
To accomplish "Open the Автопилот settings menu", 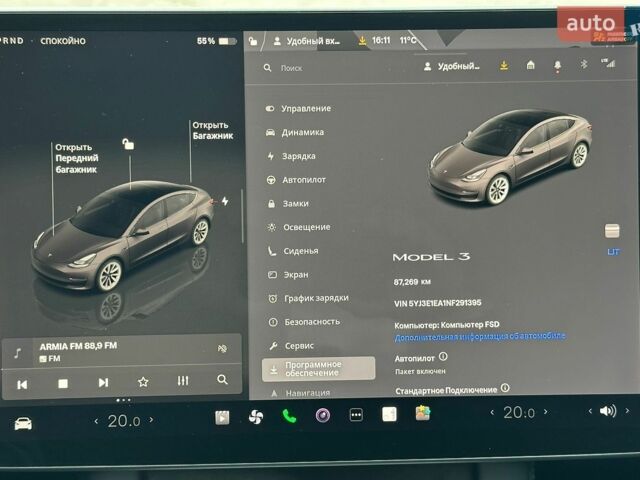I will point(296,180).
